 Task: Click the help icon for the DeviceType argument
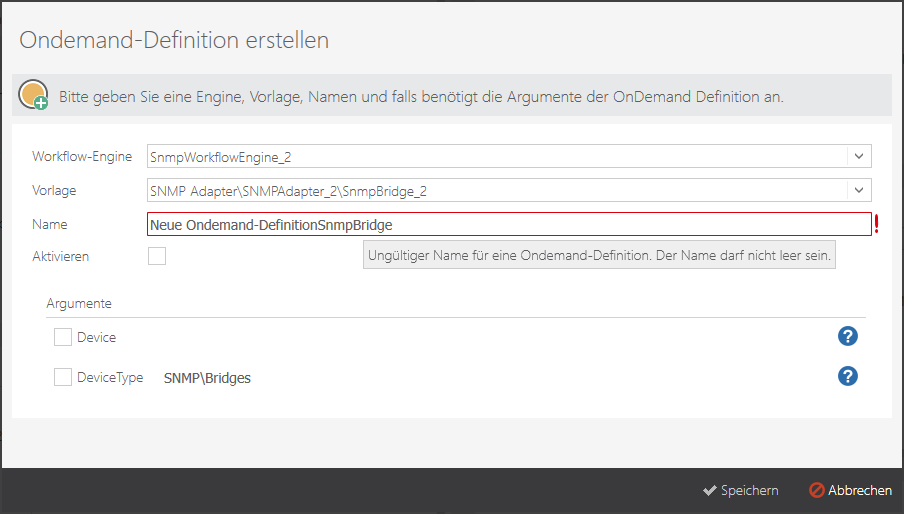[x=848, y=376]
